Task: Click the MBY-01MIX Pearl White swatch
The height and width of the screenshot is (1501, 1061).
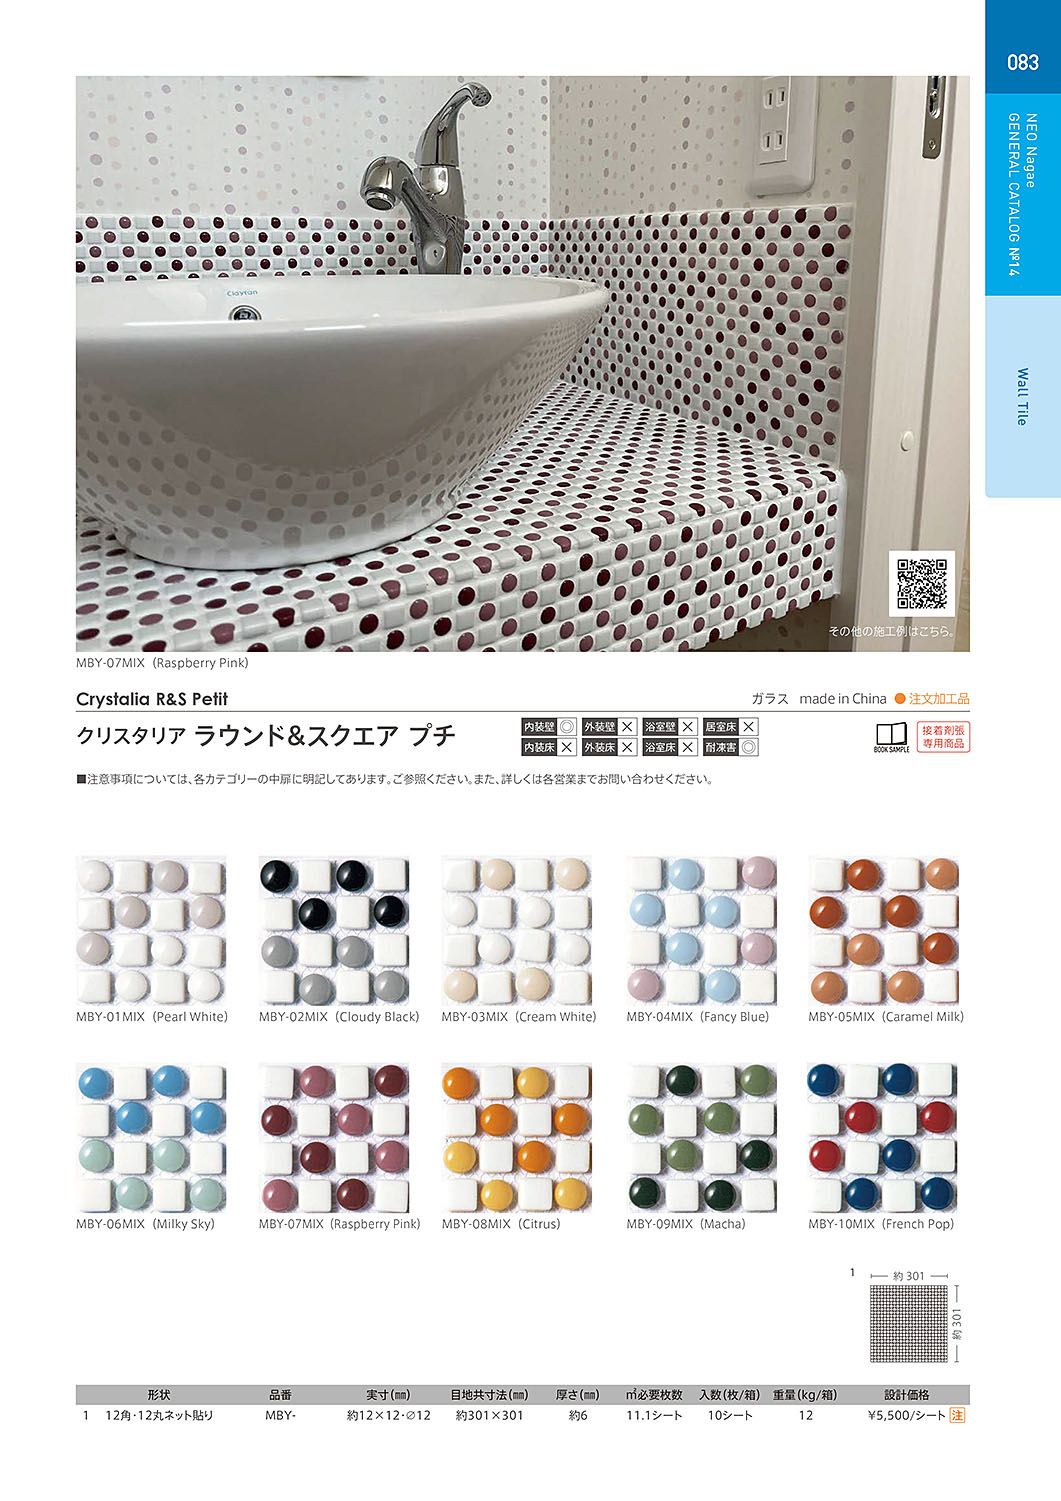Action: (x=151, y=930)
